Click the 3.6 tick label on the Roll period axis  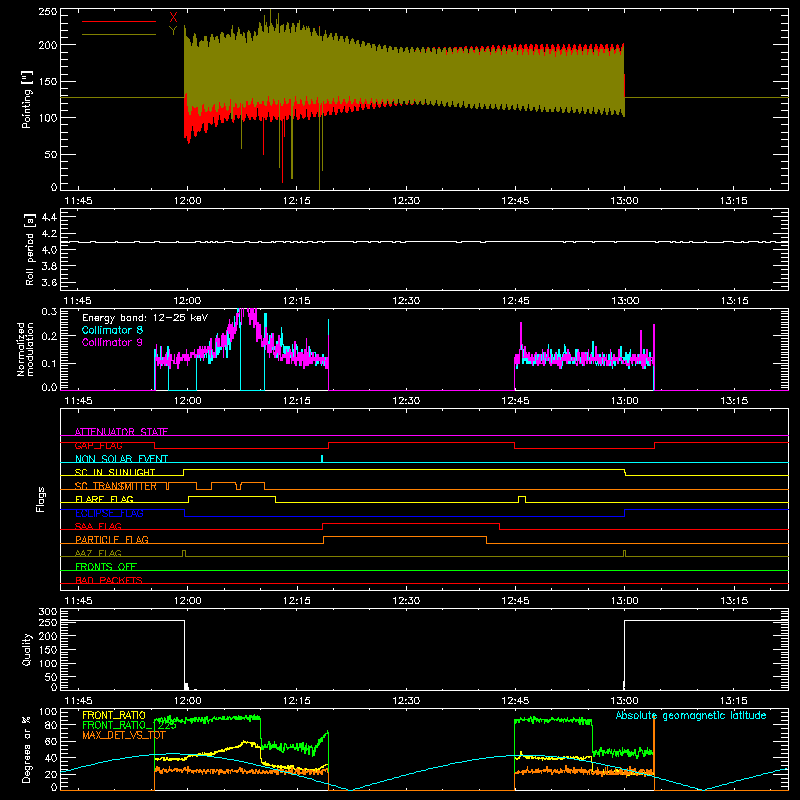[49, 282]
